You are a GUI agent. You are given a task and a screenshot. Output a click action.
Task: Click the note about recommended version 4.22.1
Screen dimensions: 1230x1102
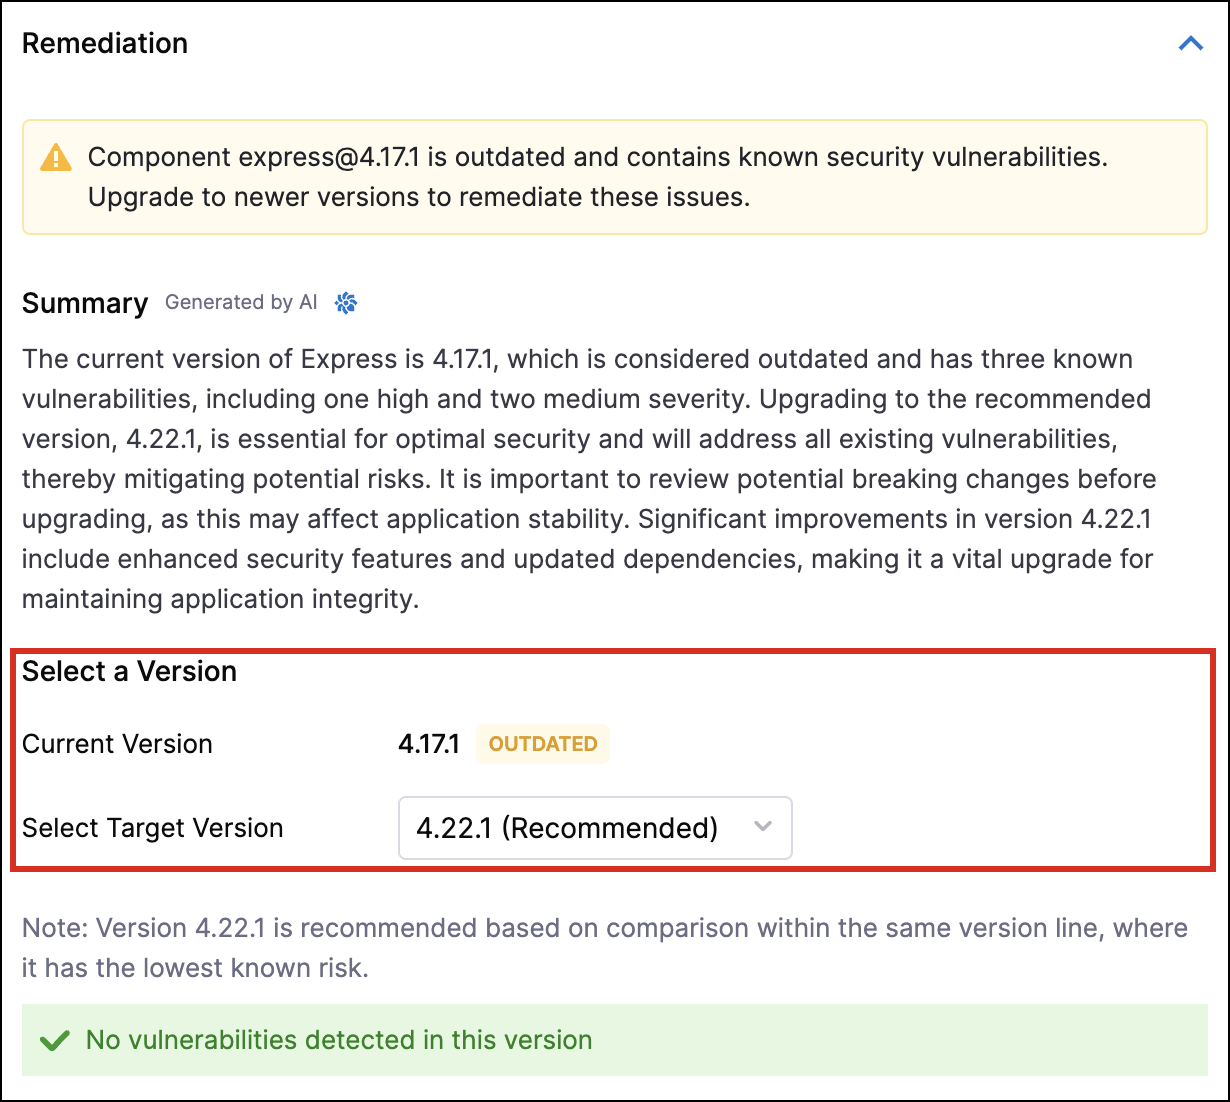tap(604, 948)
